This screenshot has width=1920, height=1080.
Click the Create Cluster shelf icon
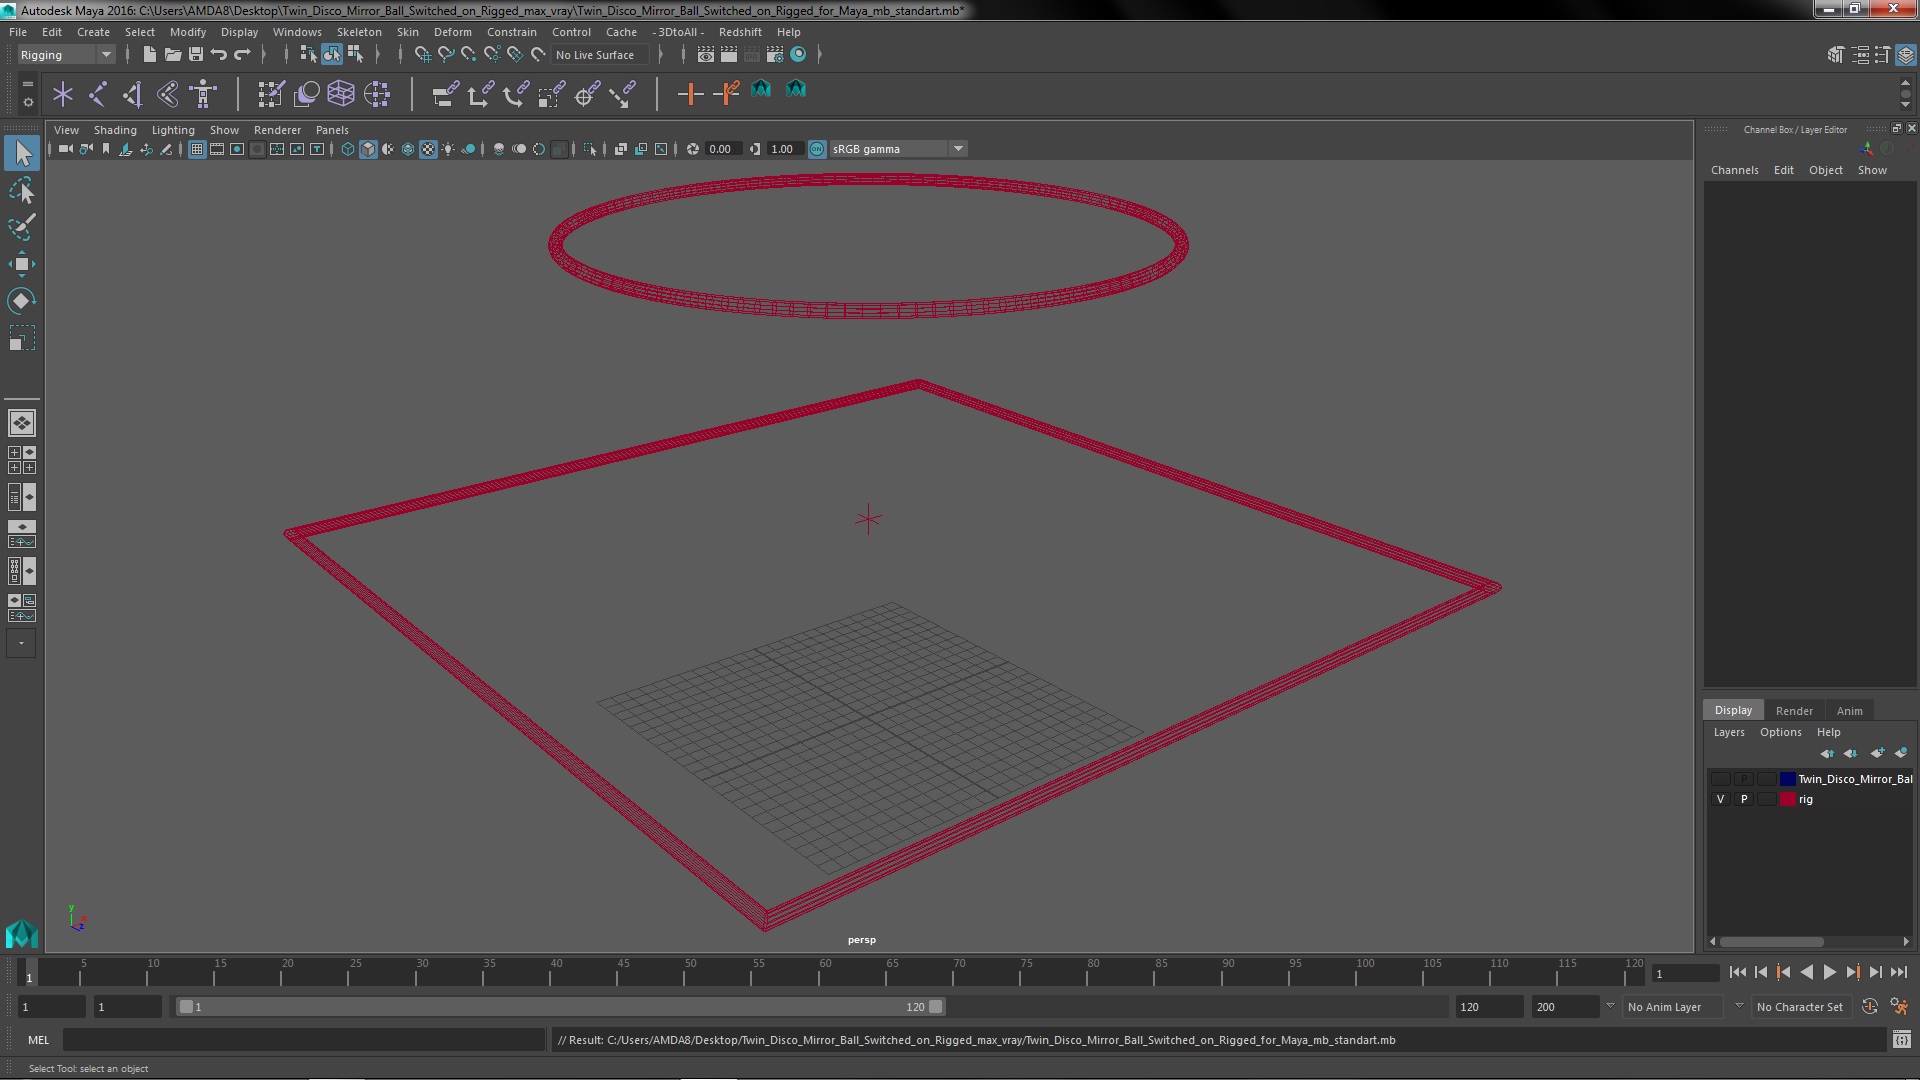[x=377, y=94]
